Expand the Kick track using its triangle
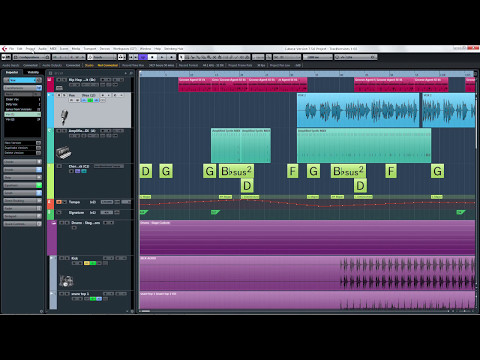Viewport: 480px width, 360px height. [52, 258]
